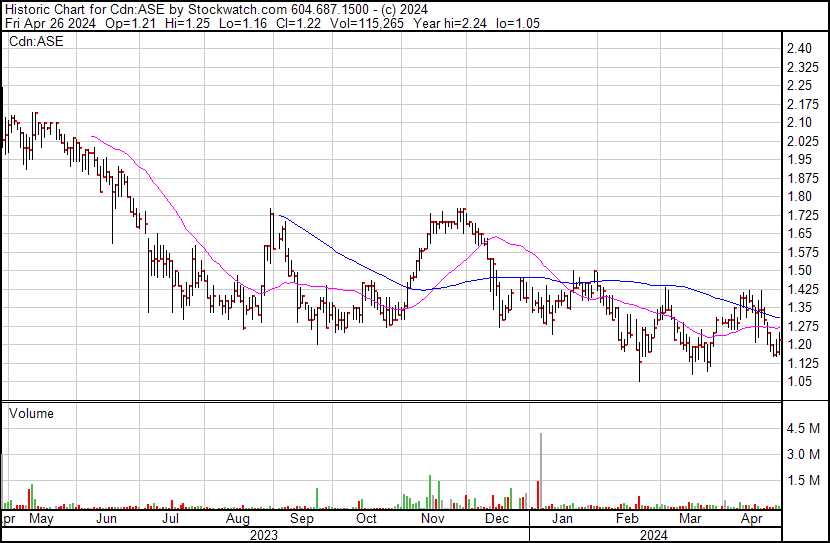Screen dimensions: 830x543
Task: Click the 2024 year label
Action: [654, 535]
